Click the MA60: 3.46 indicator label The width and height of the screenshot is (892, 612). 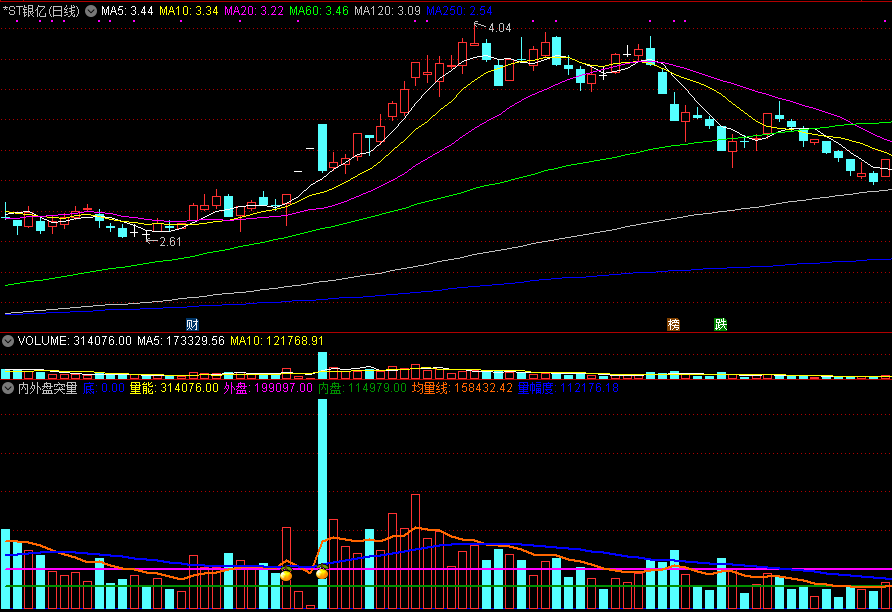point(319,11)
